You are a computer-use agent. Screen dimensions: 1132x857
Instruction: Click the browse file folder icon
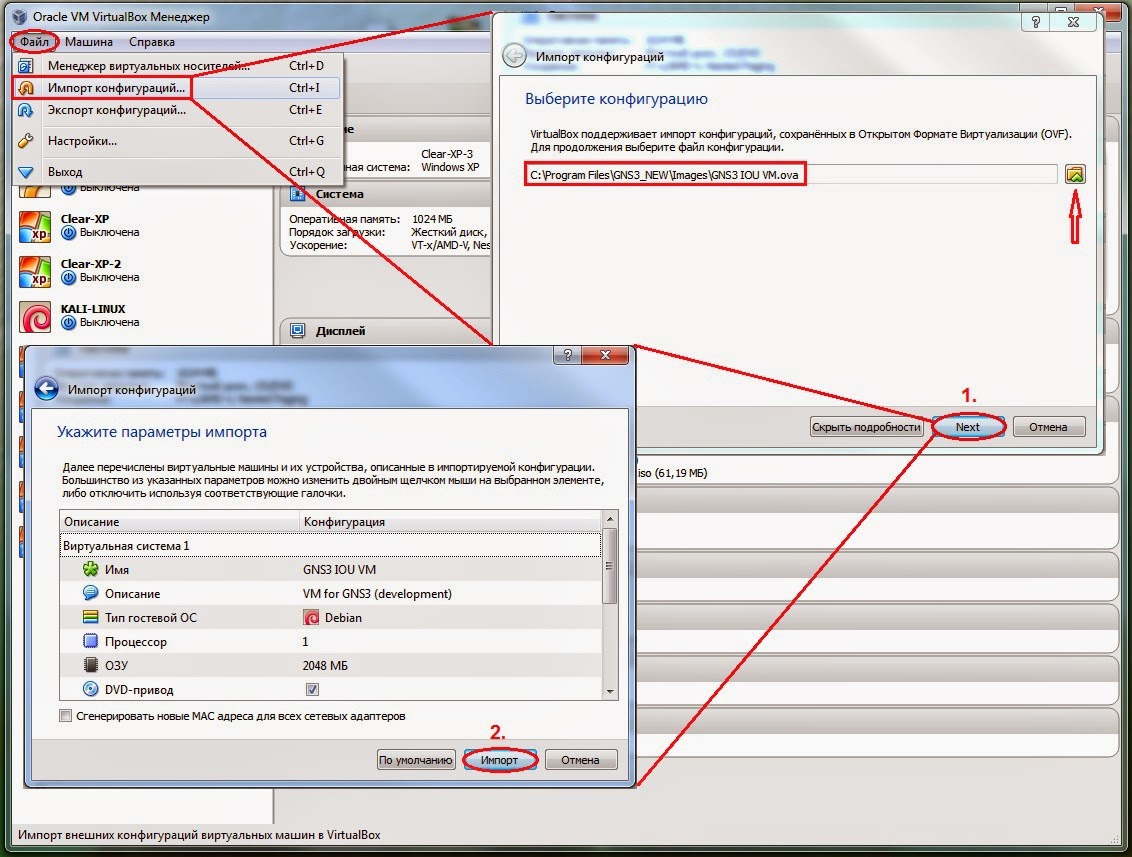pyautogui.click(x=1075, y=174)
